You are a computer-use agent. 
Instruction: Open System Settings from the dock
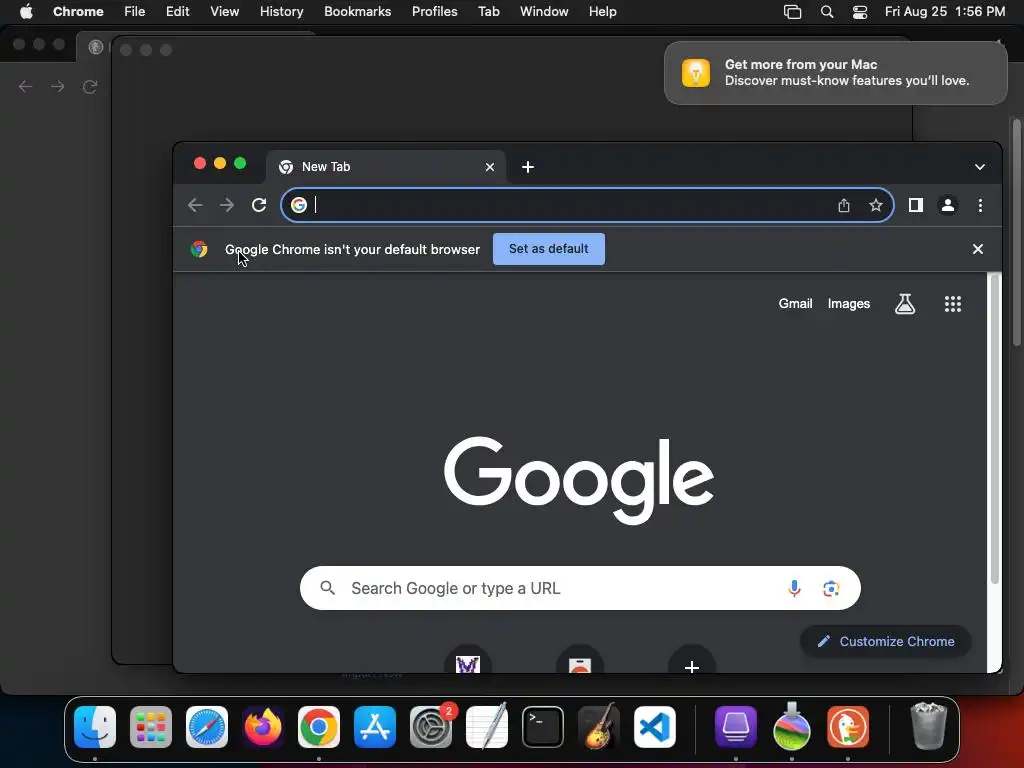click(x=431, y=727)
